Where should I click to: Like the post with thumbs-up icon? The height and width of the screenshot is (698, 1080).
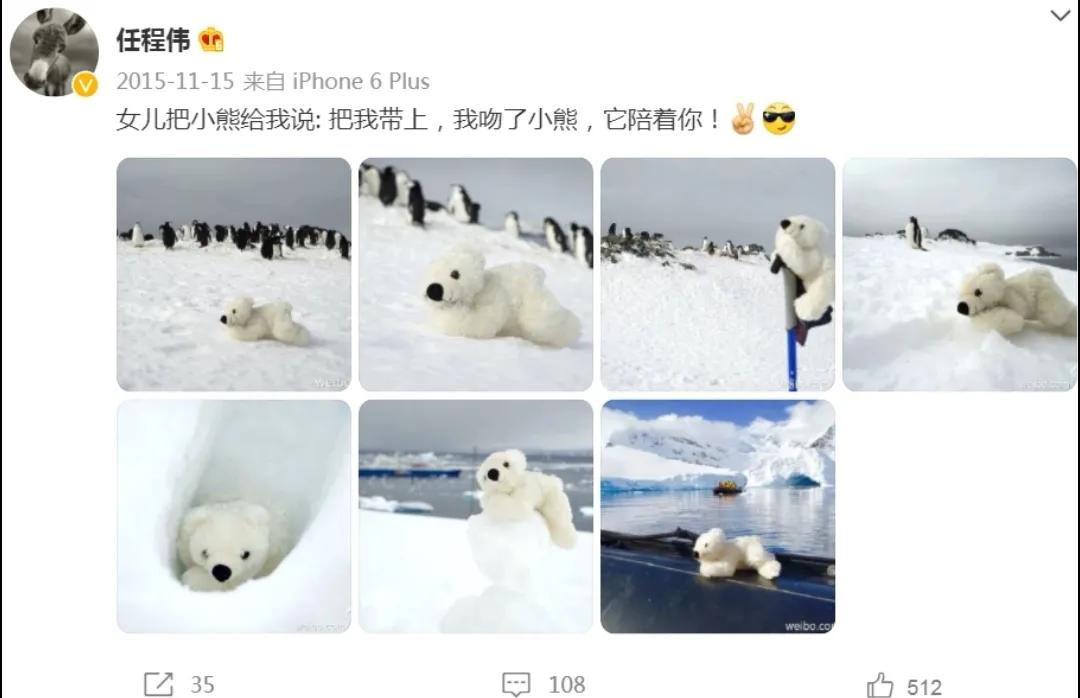tap(880, 686)
